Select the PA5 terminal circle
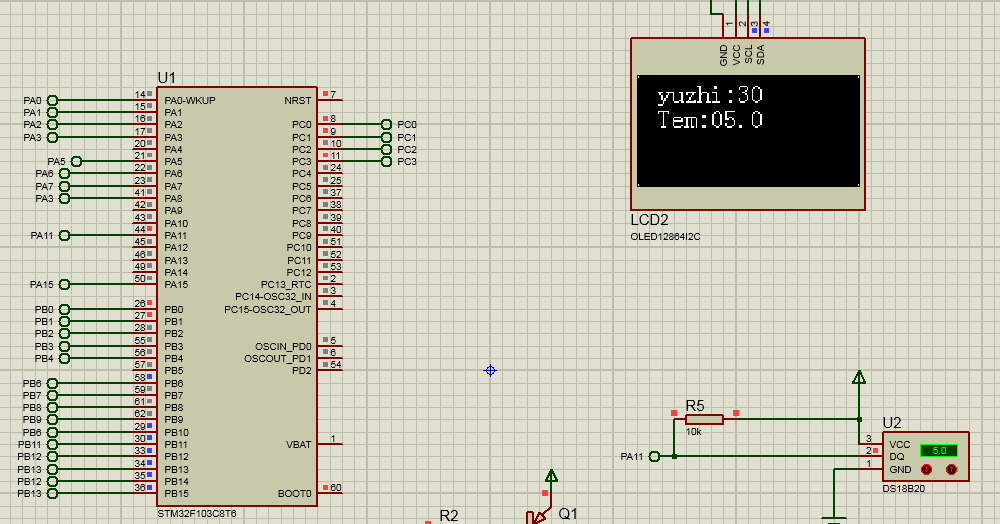The width and height of the screenshot is (1000, 524). tap(77, 161)
